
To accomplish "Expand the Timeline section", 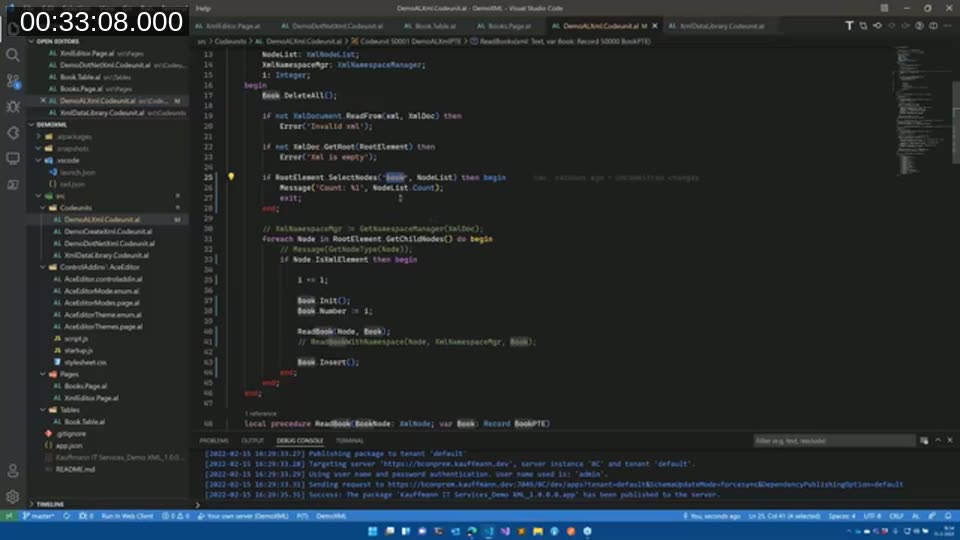I will [49, 504].
